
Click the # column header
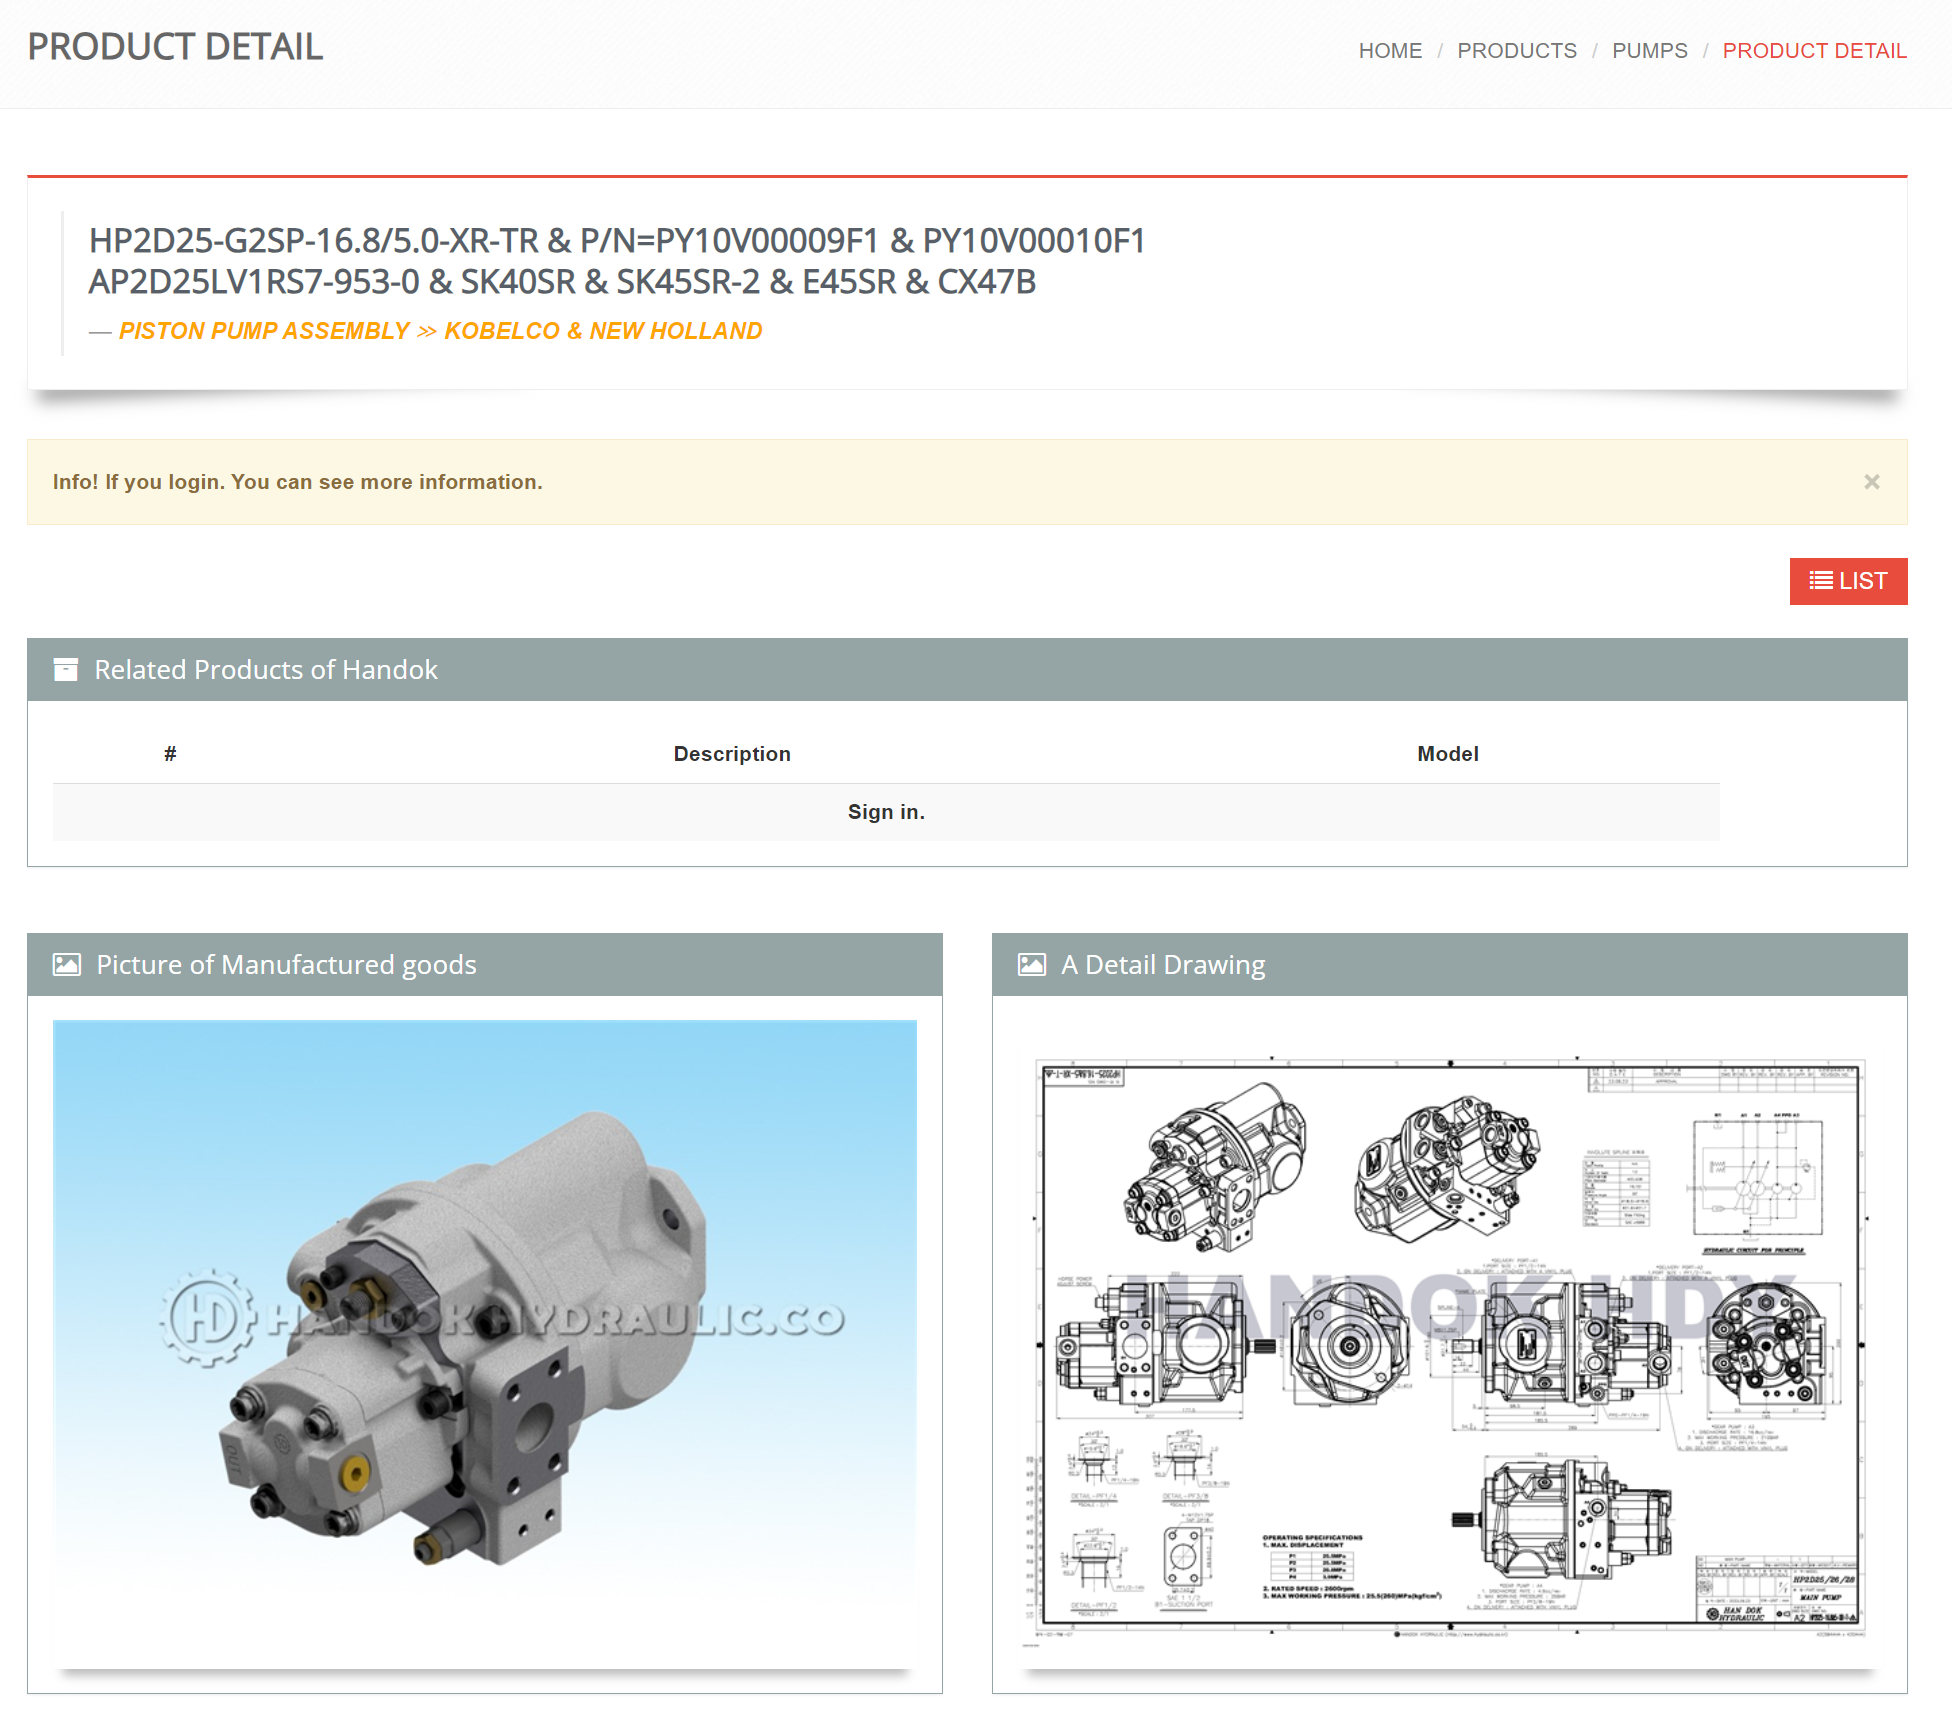pos(170,754)
